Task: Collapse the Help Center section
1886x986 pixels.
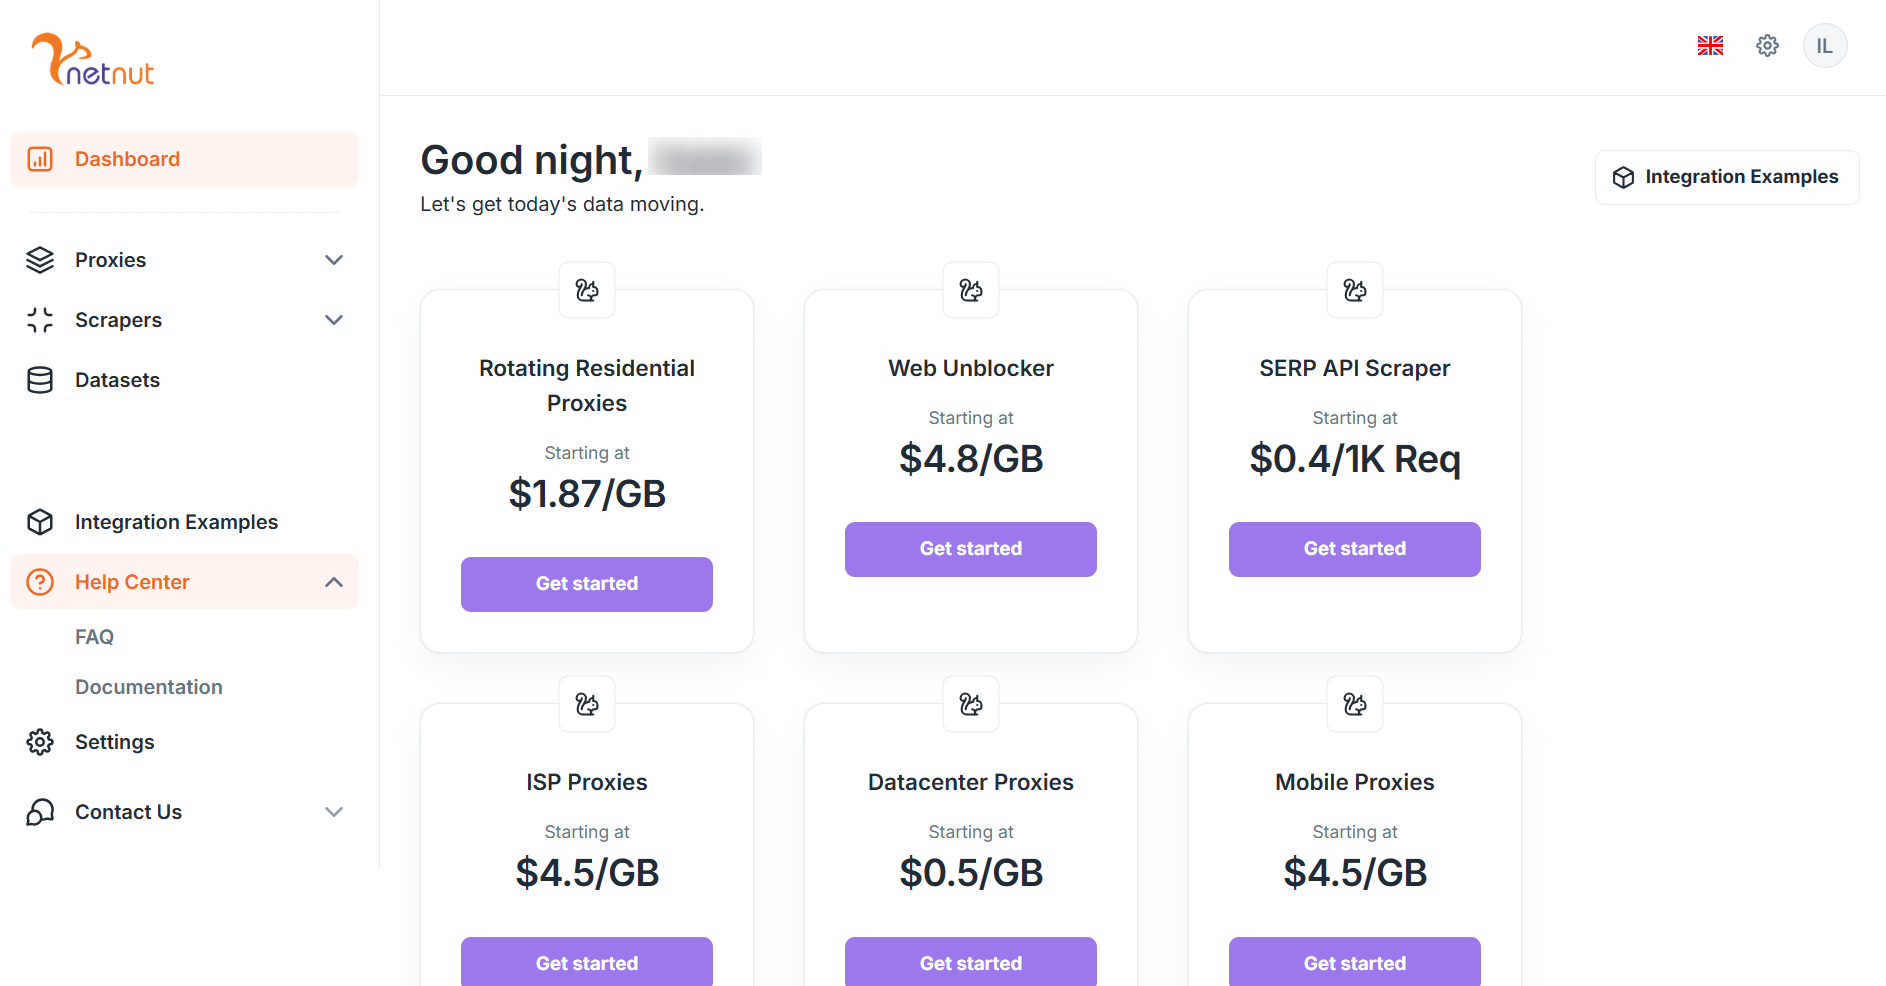Action: tap(334, 582)
